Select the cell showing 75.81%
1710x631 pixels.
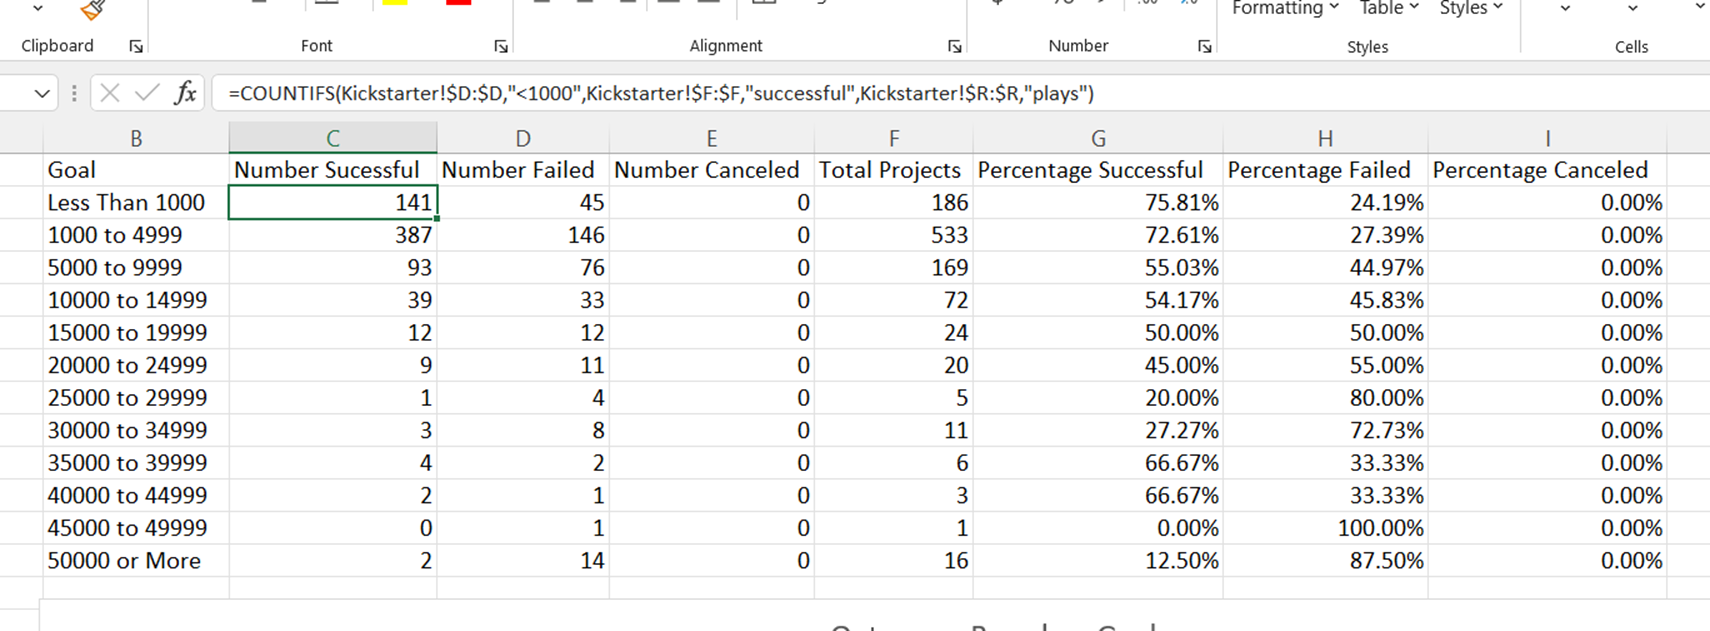[1098, 203]
